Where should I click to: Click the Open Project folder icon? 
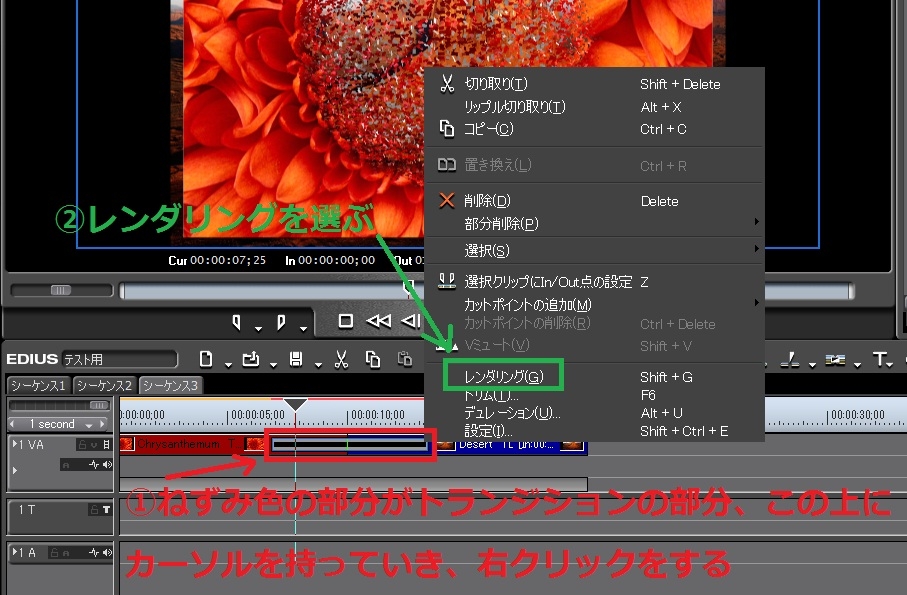click(x=250, y=359)
